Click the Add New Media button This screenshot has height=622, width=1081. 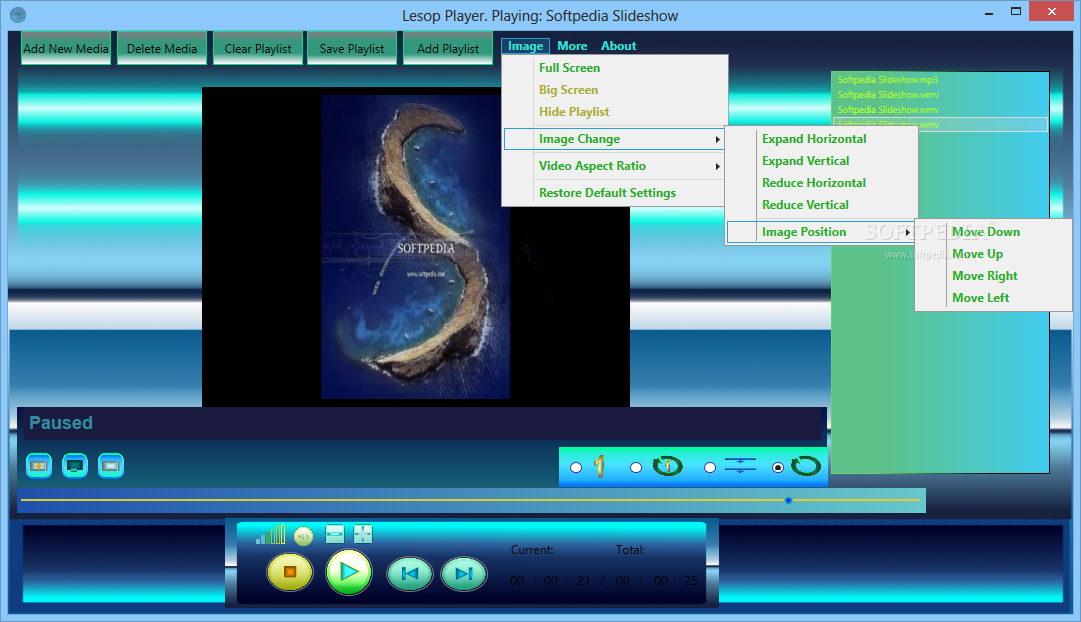[66, 49]
